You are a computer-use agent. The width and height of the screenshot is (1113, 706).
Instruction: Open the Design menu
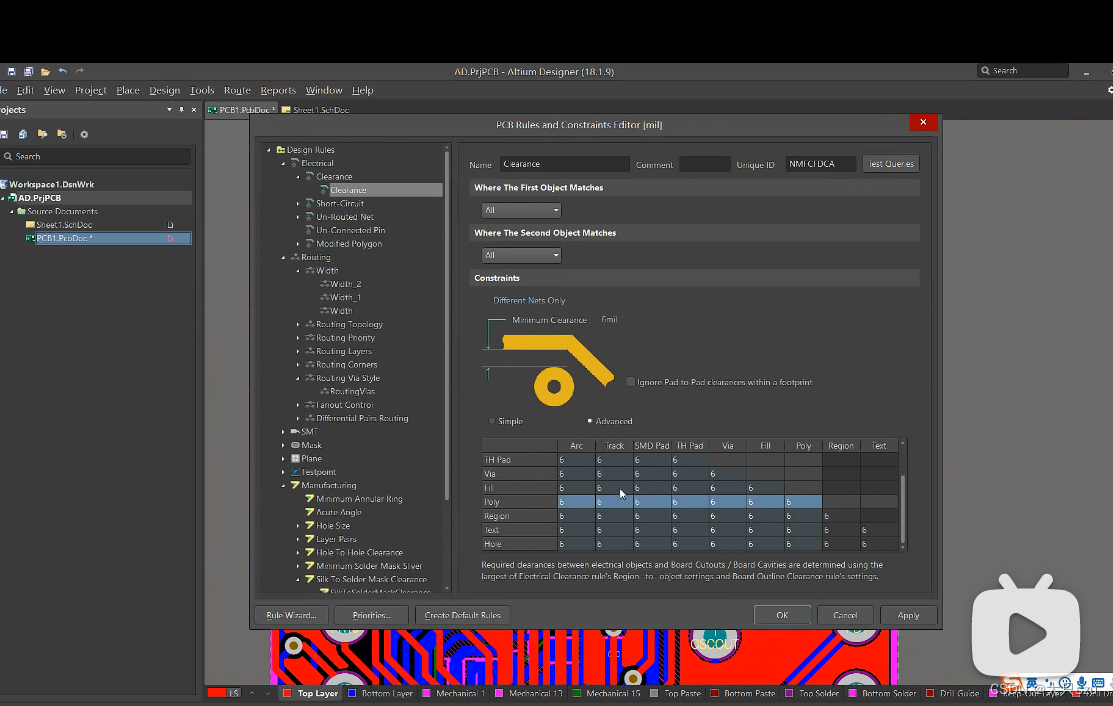[x=165, y=90]
